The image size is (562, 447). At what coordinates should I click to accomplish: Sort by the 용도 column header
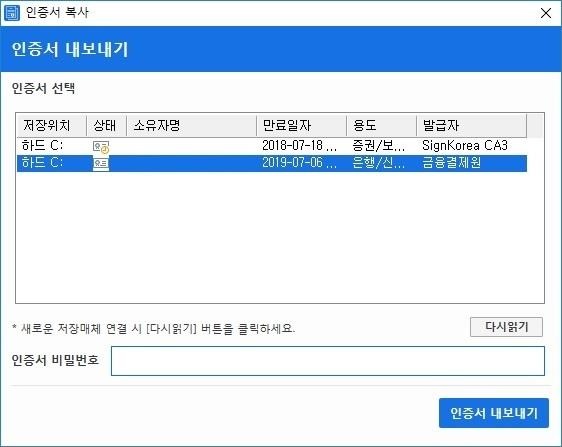[x=381, y=125]
